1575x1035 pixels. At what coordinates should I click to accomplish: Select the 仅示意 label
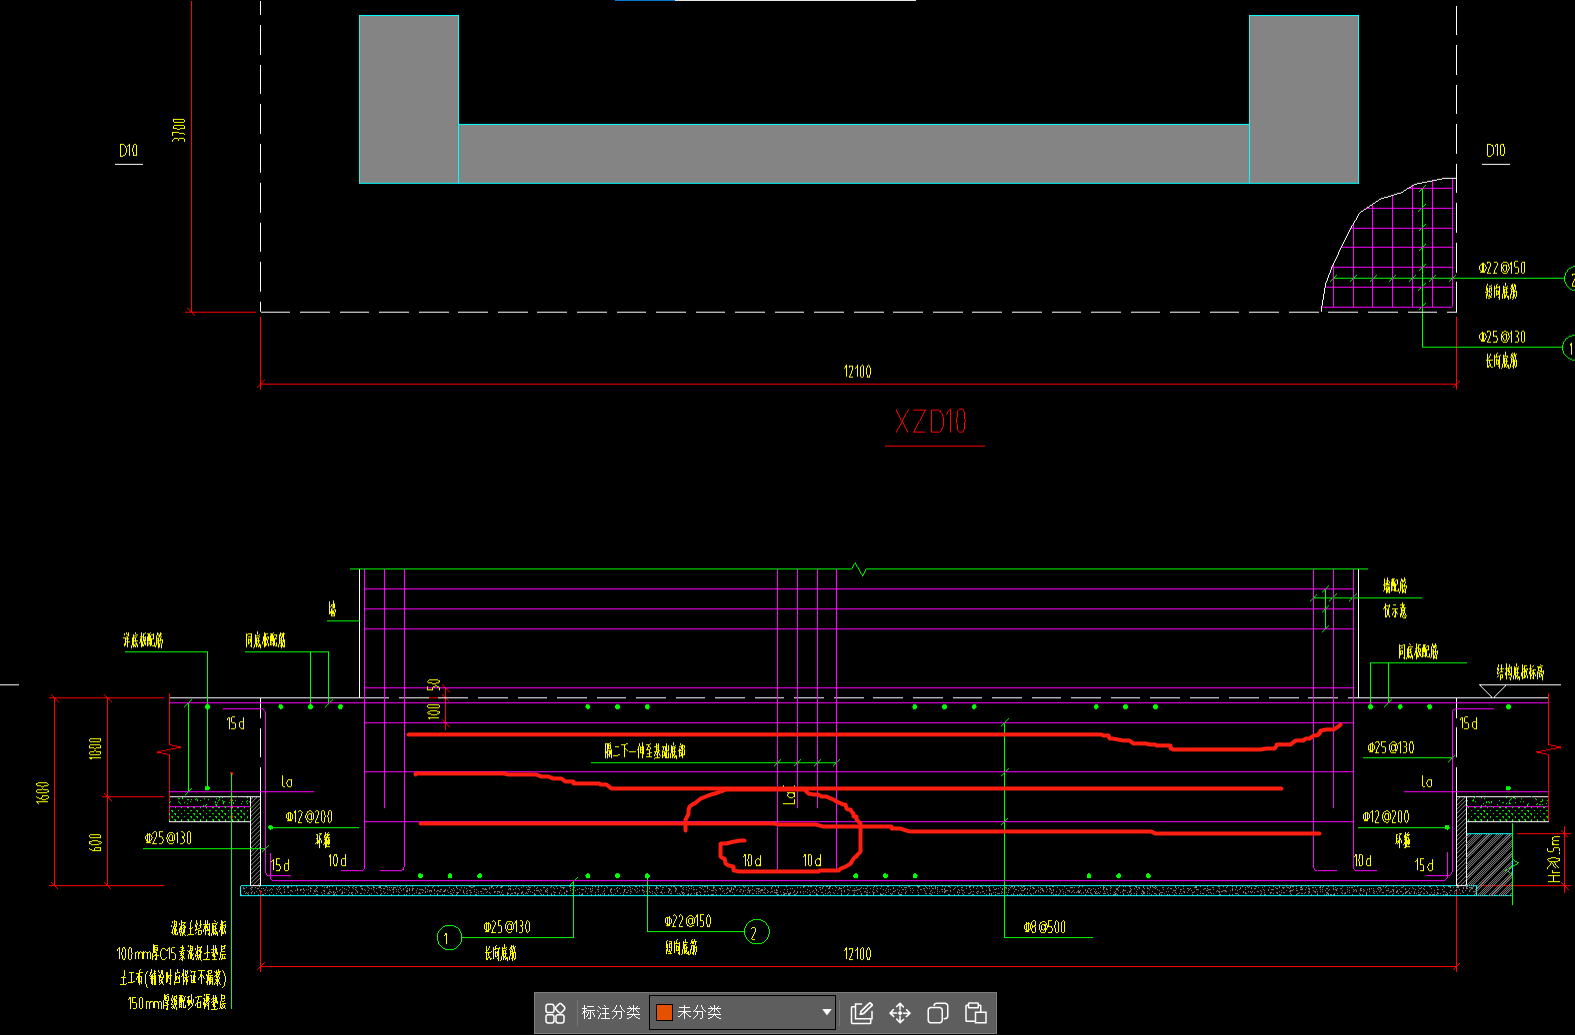1395,610
